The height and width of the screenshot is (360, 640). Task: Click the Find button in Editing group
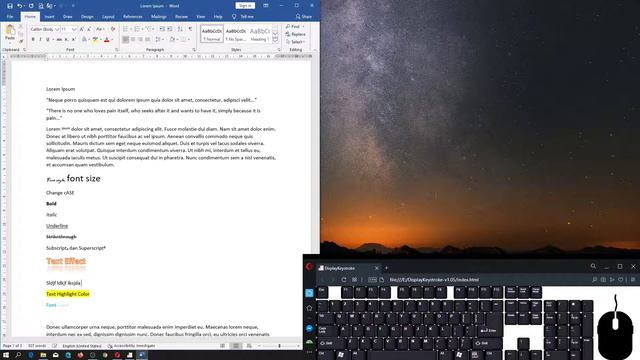click(293, 27)
